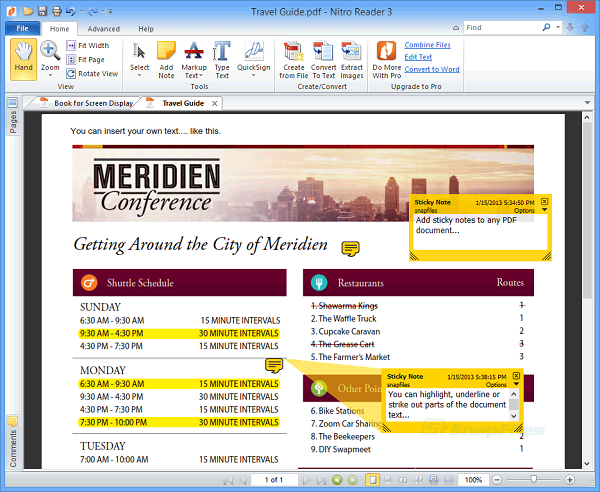Open the Advanced ribbon tab
This screenshot has height=492, width=600.
point(103,29)
